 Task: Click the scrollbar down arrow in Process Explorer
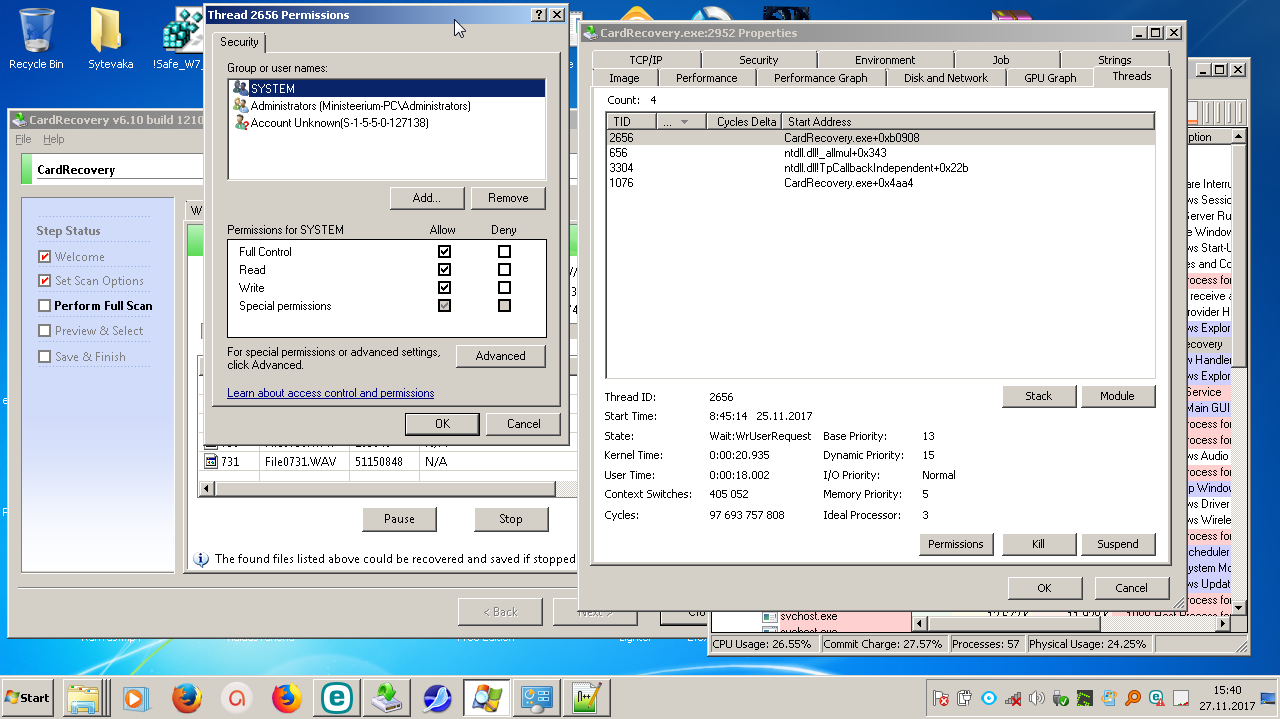tap(1239, 607)
